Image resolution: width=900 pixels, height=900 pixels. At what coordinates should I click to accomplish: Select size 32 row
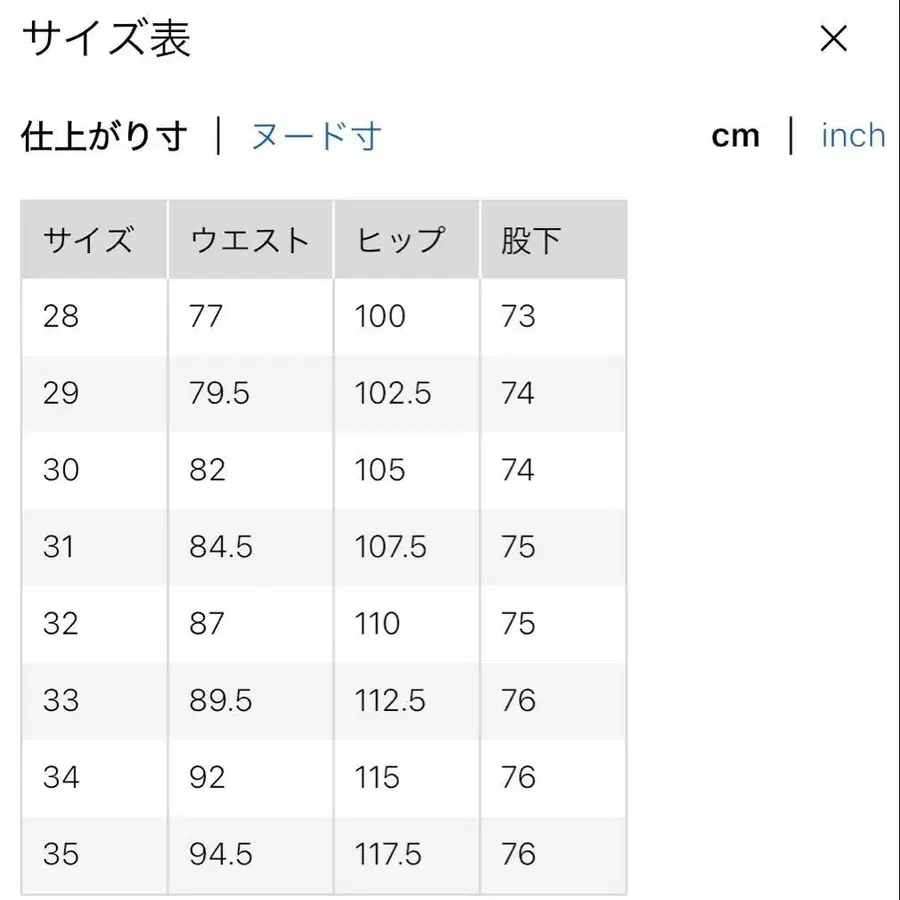pos(62,624)
